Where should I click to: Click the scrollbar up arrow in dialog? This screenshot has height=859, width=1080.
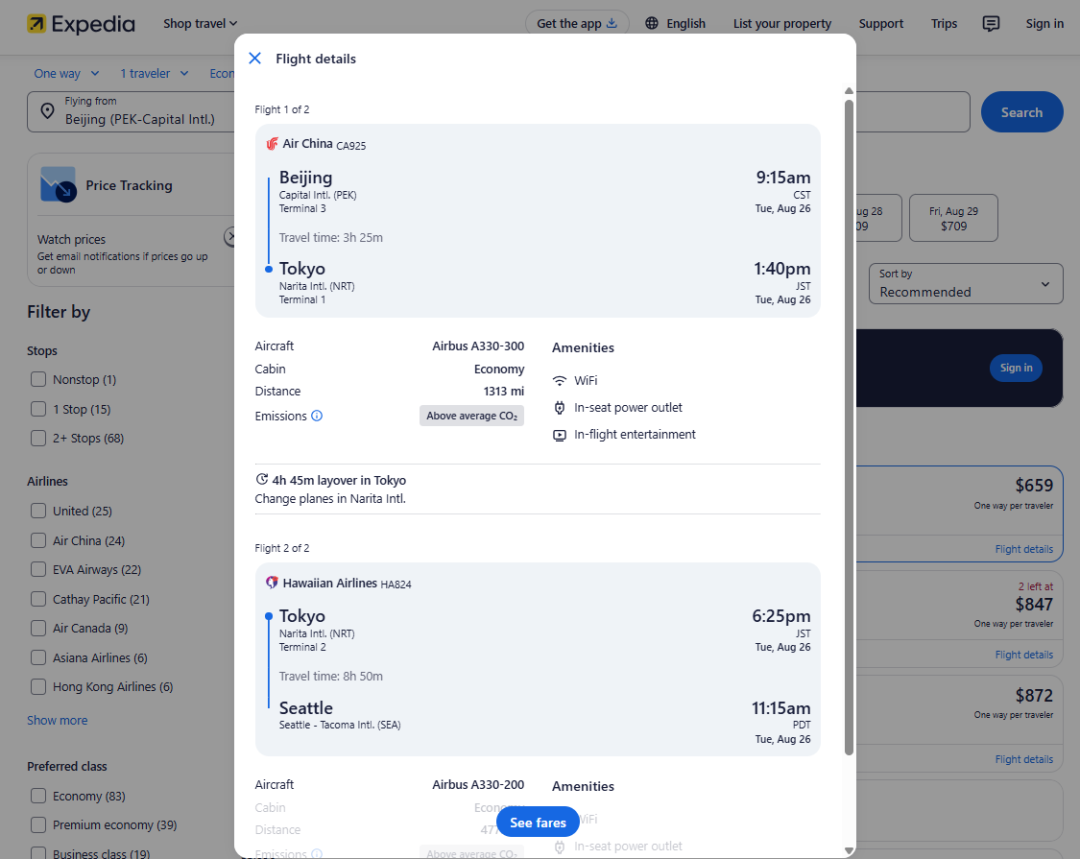point(849,91)
